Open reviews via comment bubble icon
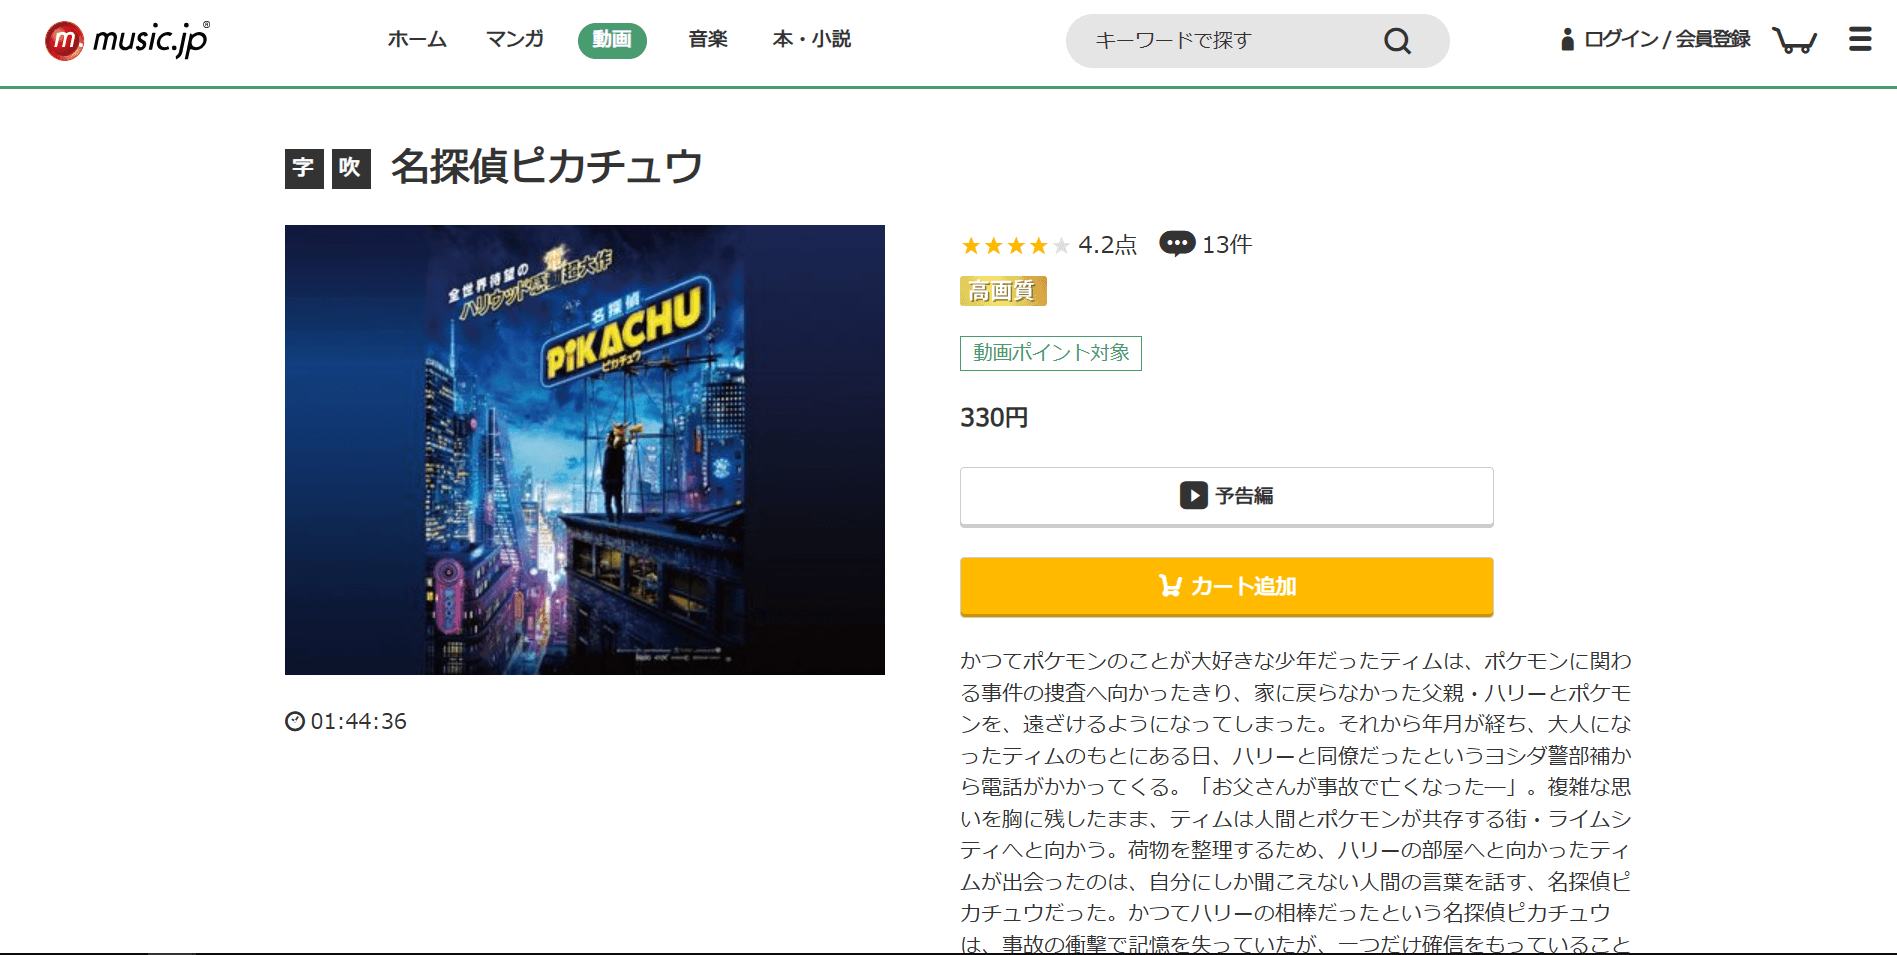 [1177, 243]
